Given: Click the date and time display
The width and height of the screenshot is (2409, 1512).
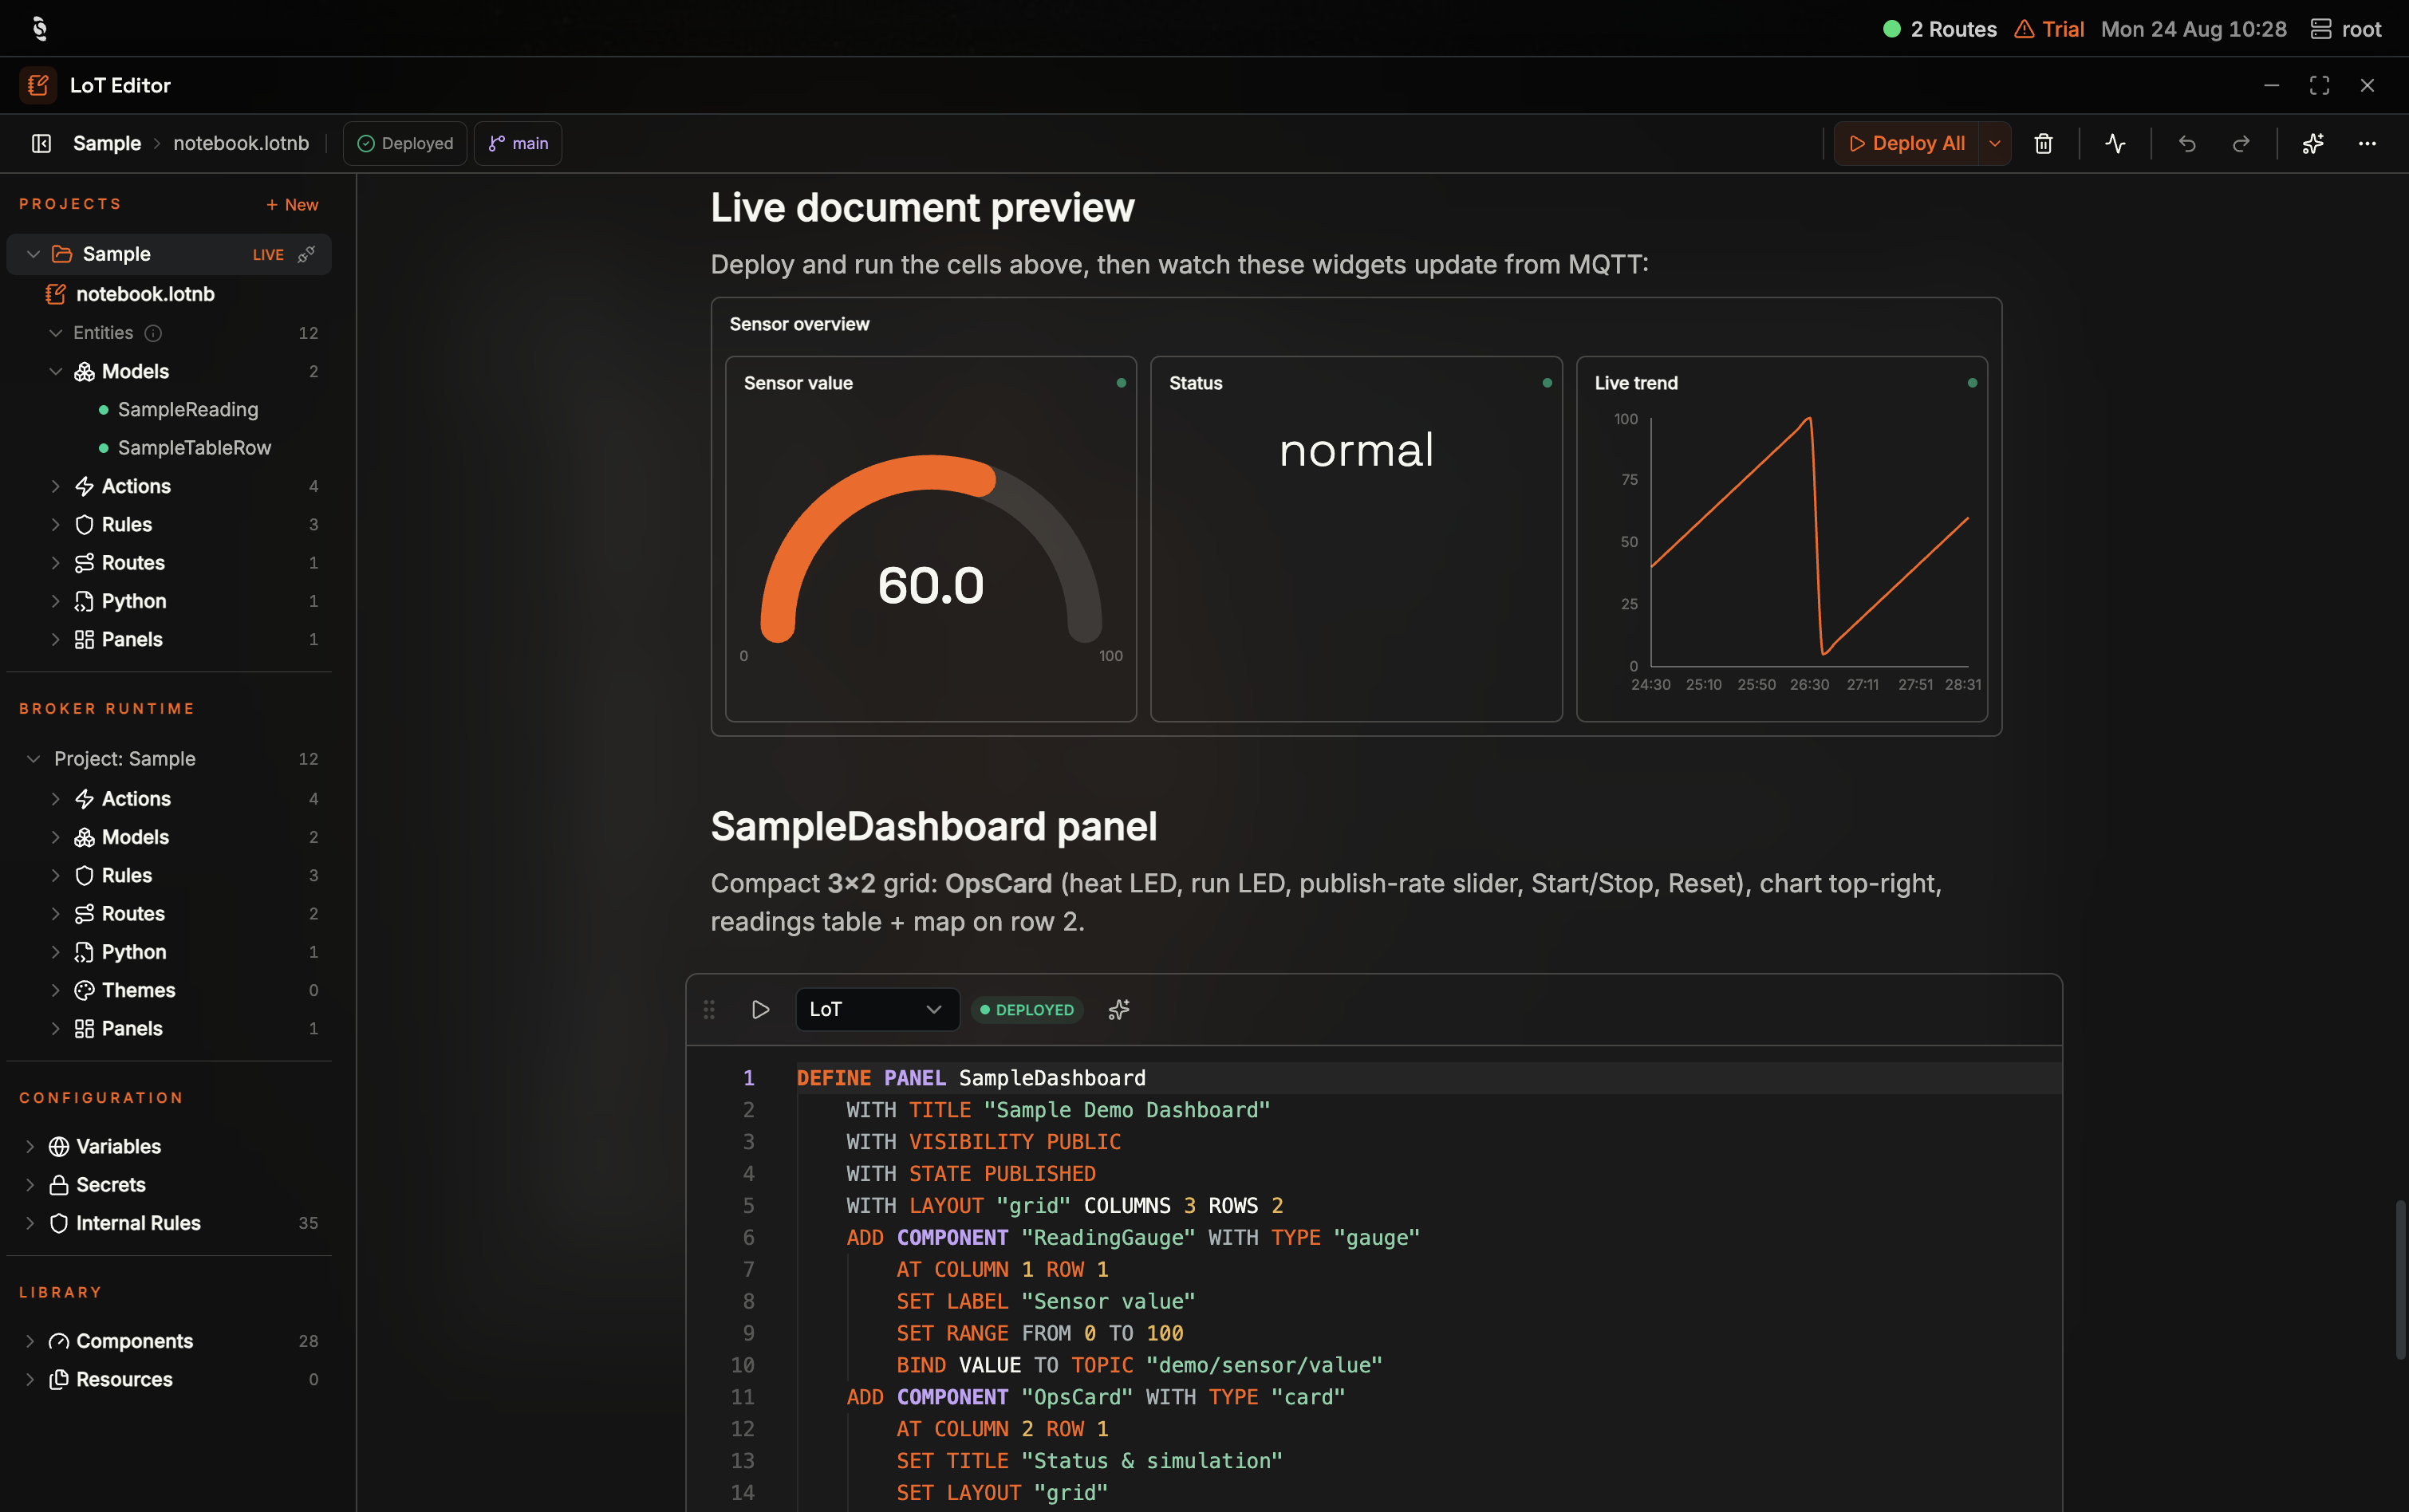Looking at the screenshot, I should coord(2193,29).
